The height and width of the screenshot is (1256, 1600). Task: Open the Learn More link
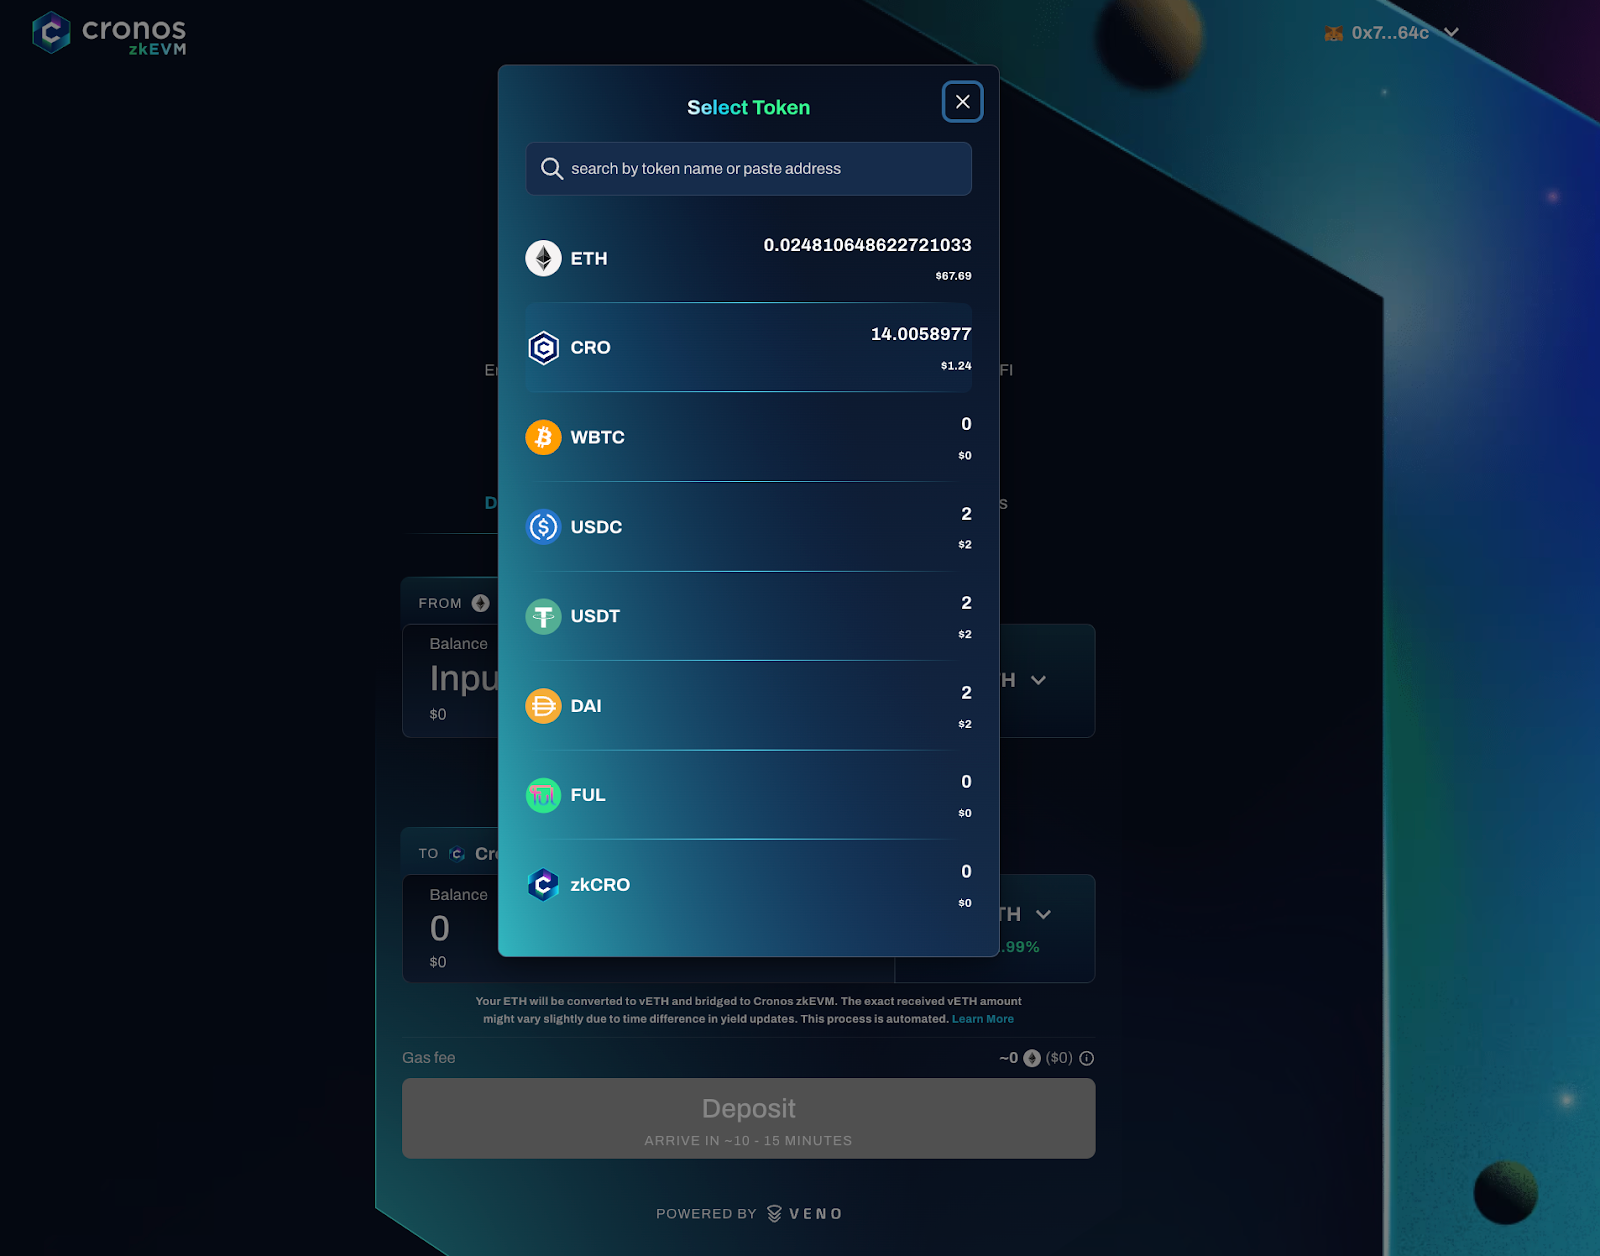click(x=982, y=1019)
